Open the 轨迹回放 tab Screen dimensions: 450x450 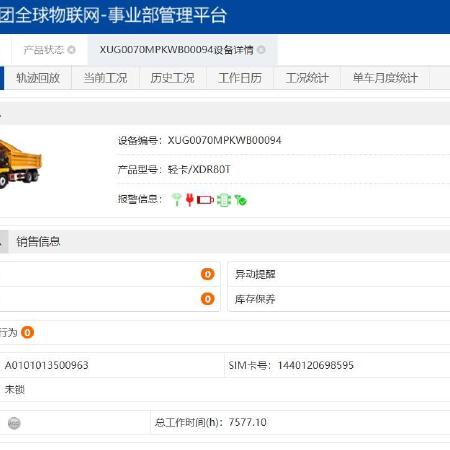38,78
